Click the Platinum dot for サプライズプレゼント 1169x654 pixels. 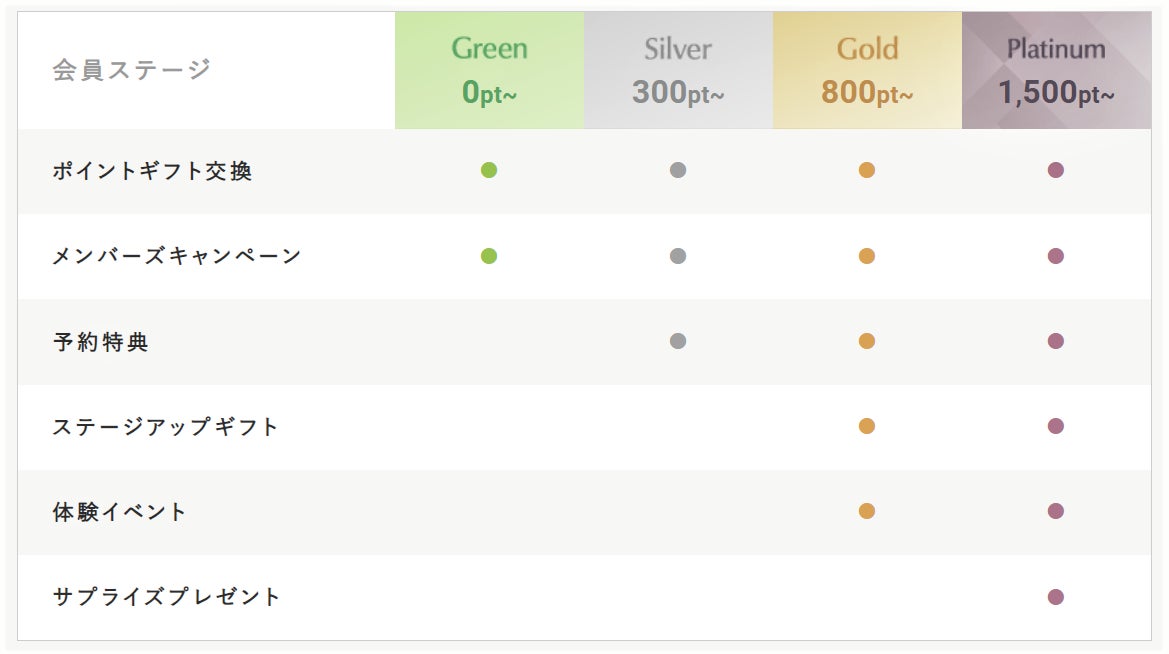pos(1055,597)
